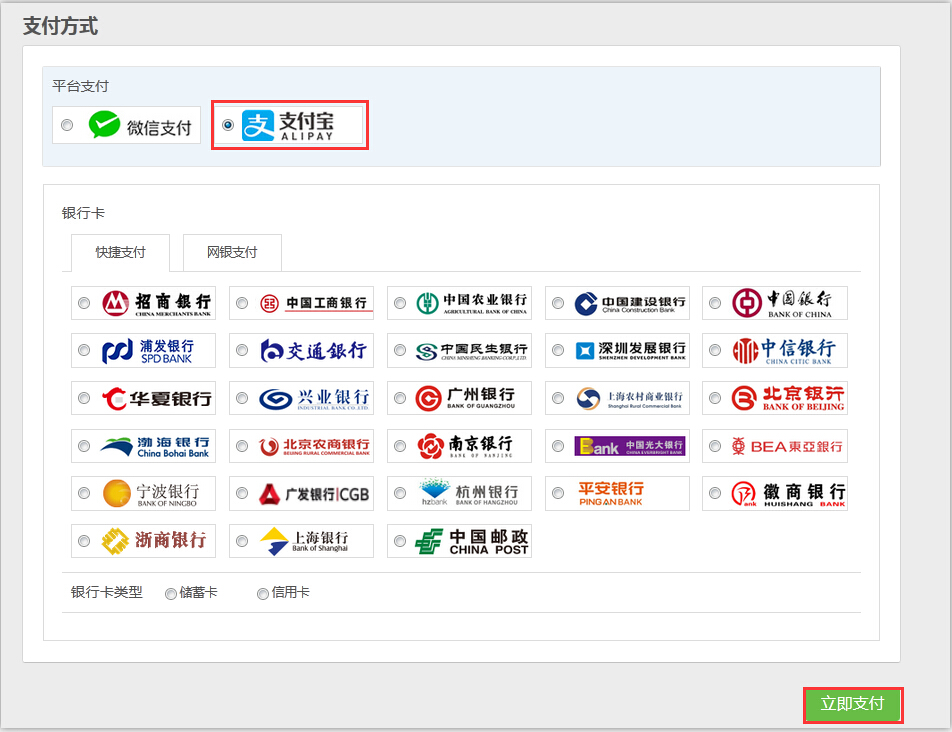
Task: Click the 广发银行 CGB logo
Action: tap(314, 494)
